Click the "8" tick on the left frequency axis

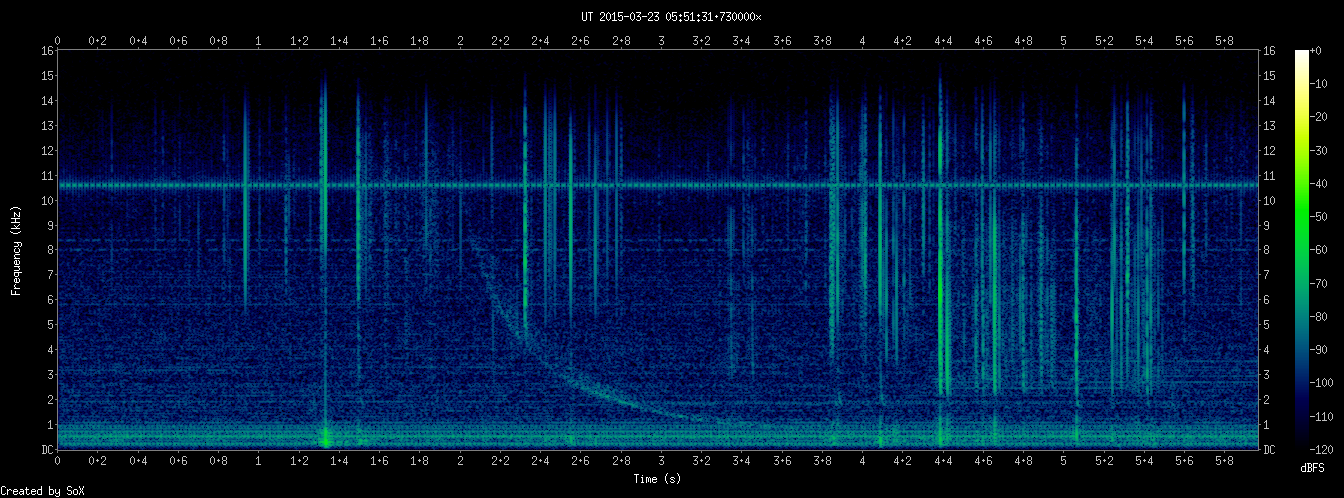click(x=50, y=250)
